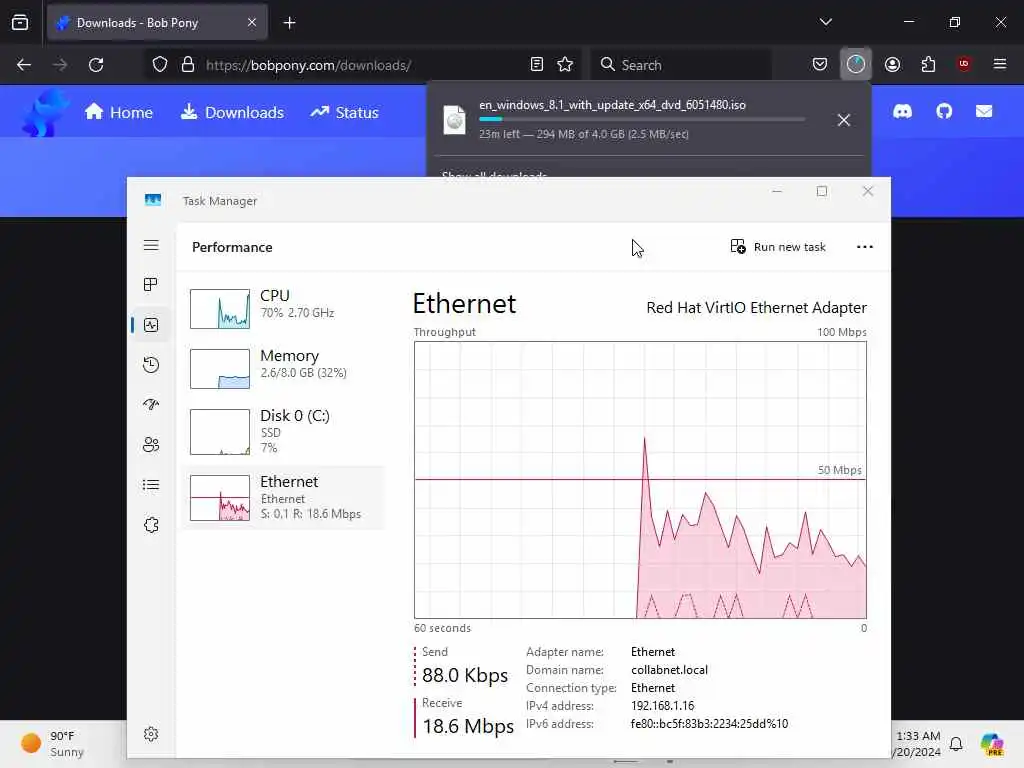Bookmark this page with star icon

click(x=565, y=65)
